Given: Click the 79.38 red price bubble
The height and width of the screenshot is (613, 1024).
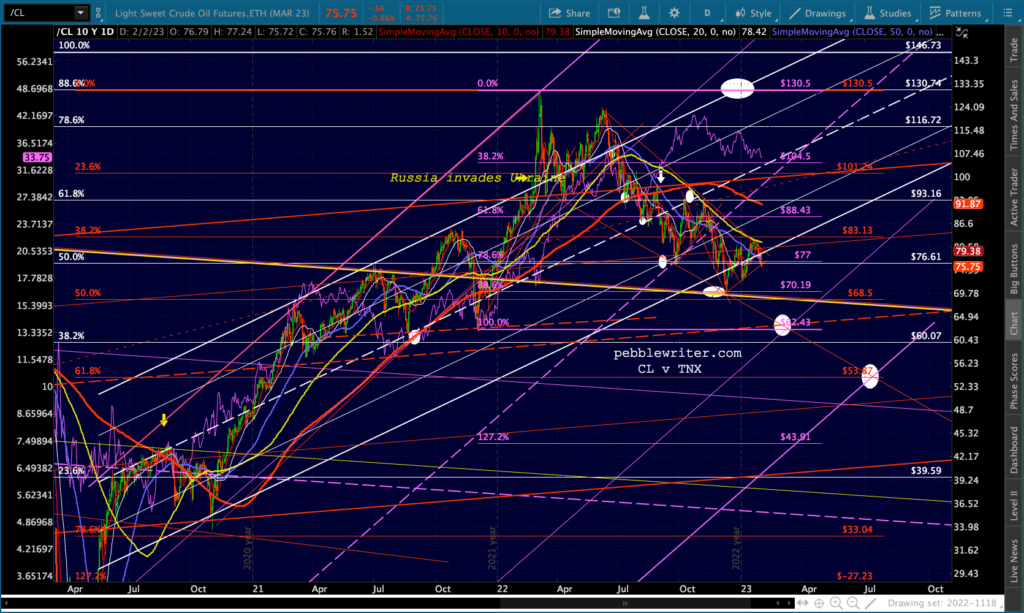Looking at the screenshot, I should [968, 251].
